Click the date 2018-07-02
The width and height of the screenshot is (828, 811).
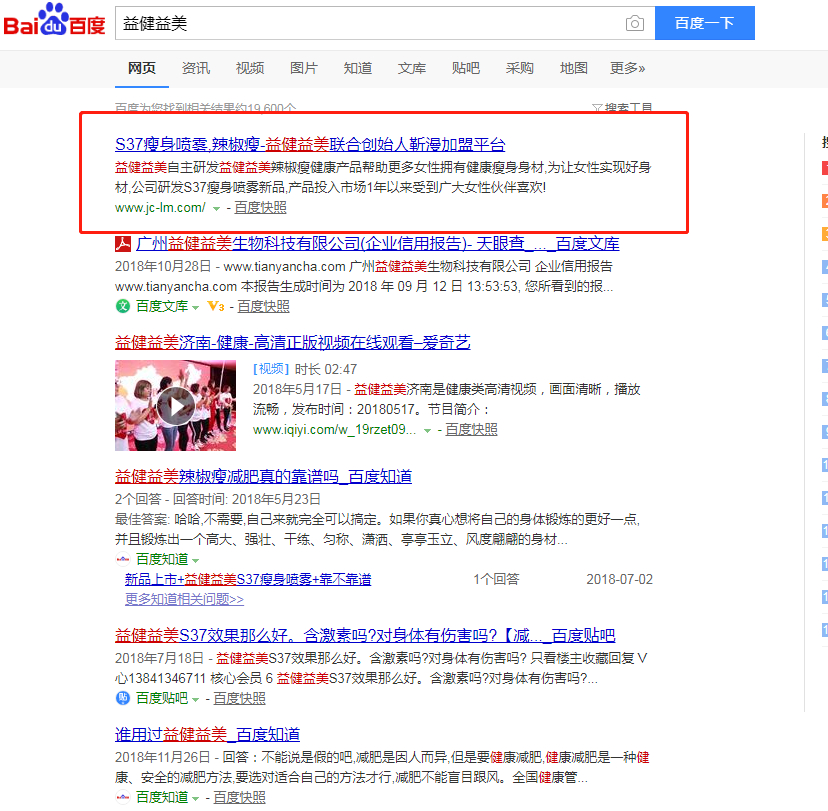click(x=619, y=579)
